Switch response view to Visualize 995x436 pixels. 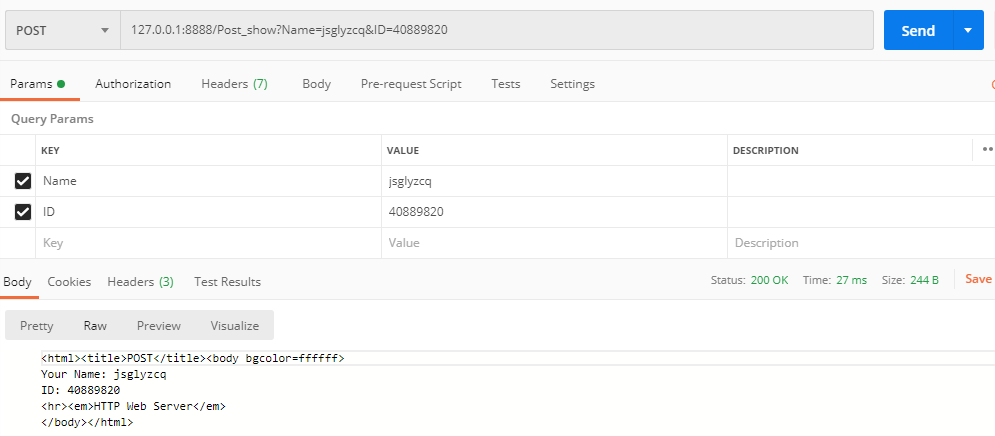[235, 326]
